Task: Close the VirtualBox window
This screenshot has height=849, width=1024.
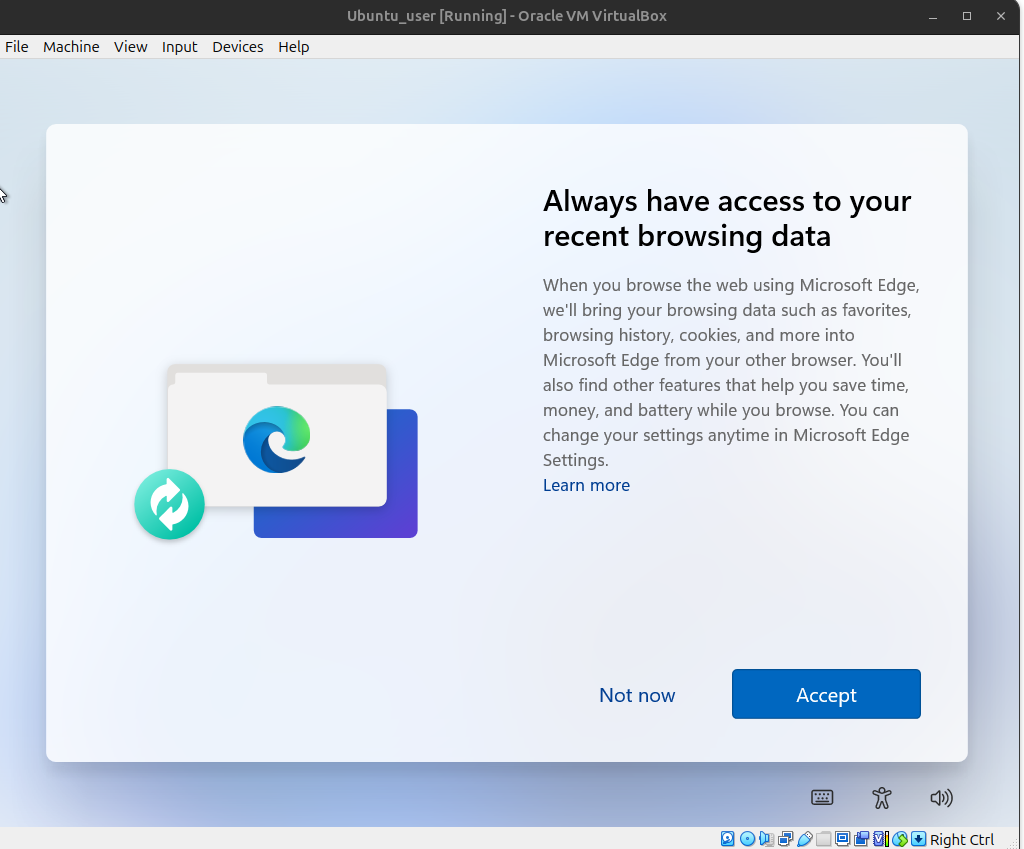Action: pos(1000,16)
